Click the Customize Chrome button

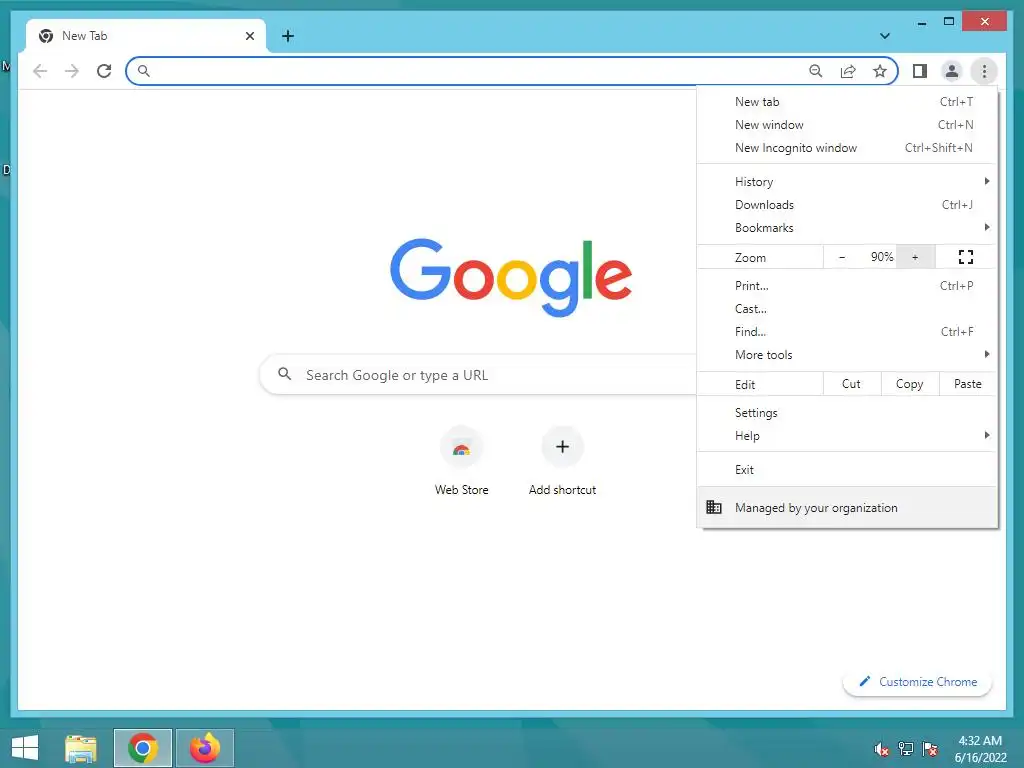coord(918,681)
